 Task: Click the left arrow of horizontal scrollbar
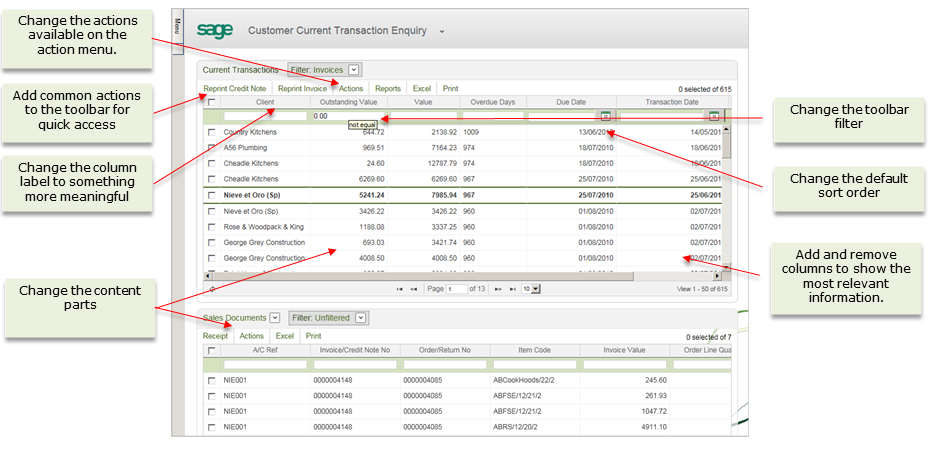pos(208,276)
